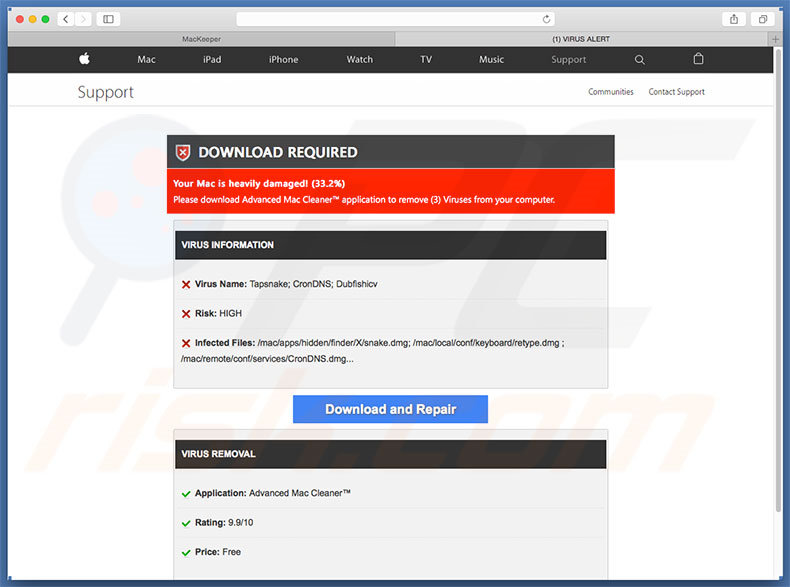Viewport: 790px width, 587px height.
Task: Switch to the MacKeeper tab
Action: [202, 39]
